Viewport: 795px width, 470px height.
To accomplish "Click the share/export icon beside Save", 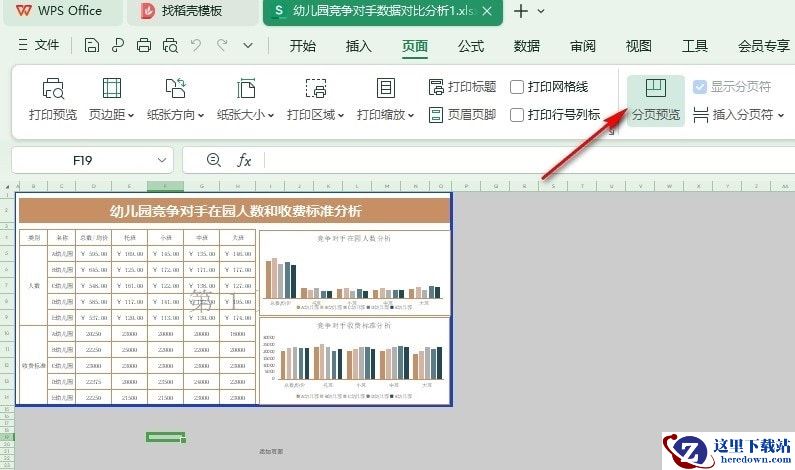I will pos(118,46).
